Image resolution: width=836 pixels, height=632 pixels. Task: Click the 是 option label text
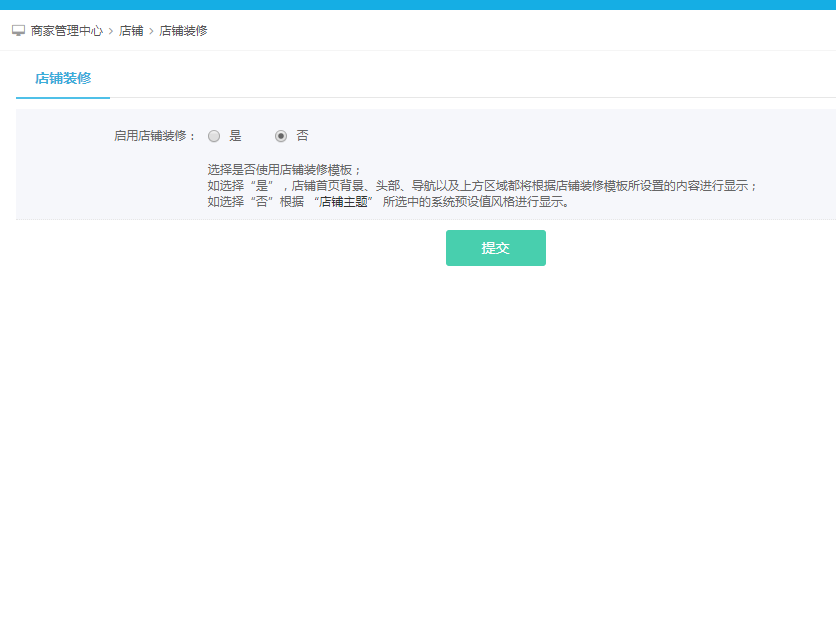[236, 136]
